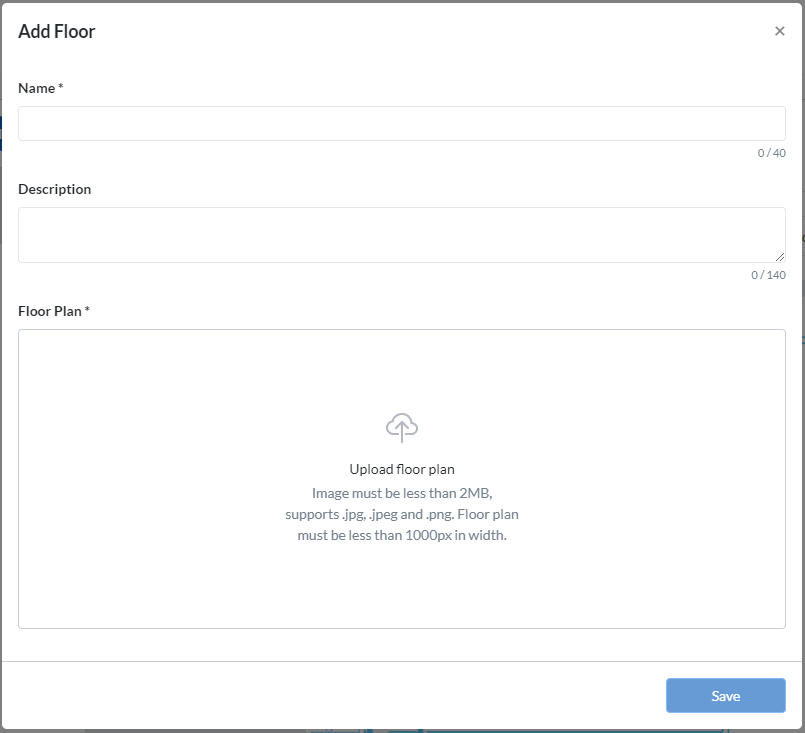Click the Description field label
This screenshot has width=805, height=733.
[54, 189]
